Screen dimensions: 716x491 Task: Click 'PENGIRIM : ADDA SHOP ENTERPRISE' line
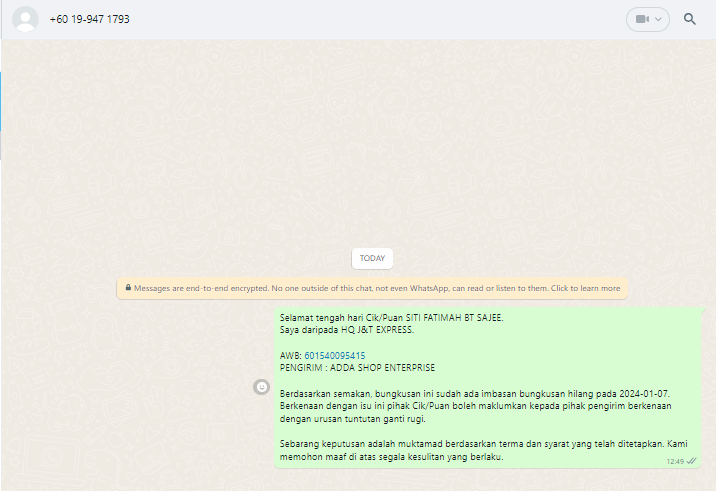pos(357,368)
